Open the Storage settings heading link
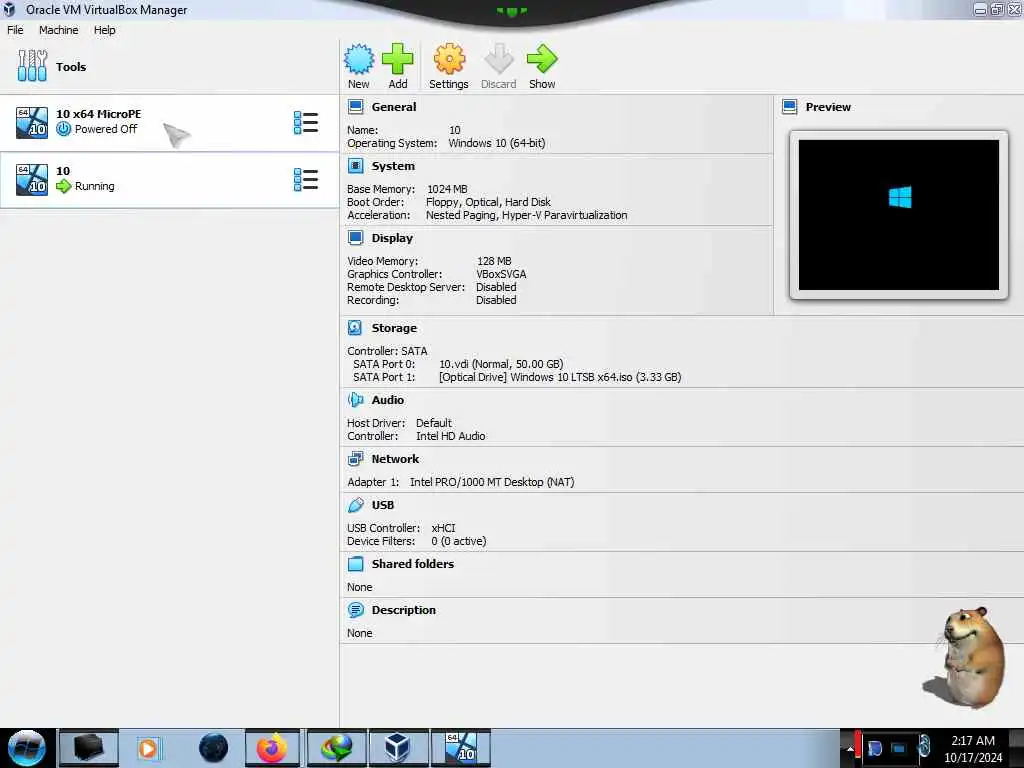This screenshot has height=768, width=1024. [394, 328]
